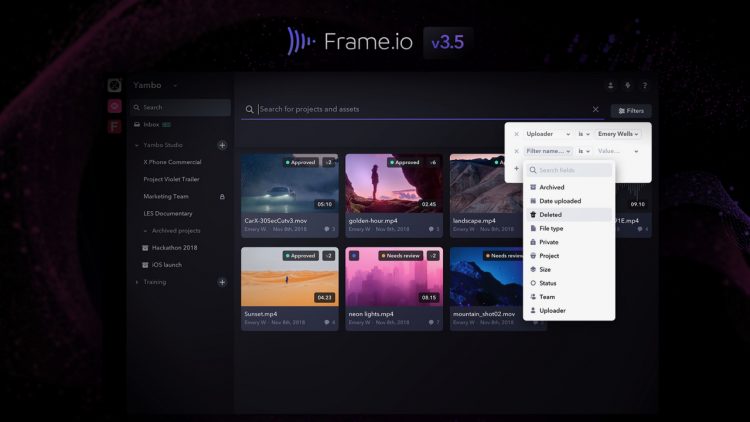Open the LES Documentary project
Viewport: 750px width, 422px height.
[x=168, y=214]
